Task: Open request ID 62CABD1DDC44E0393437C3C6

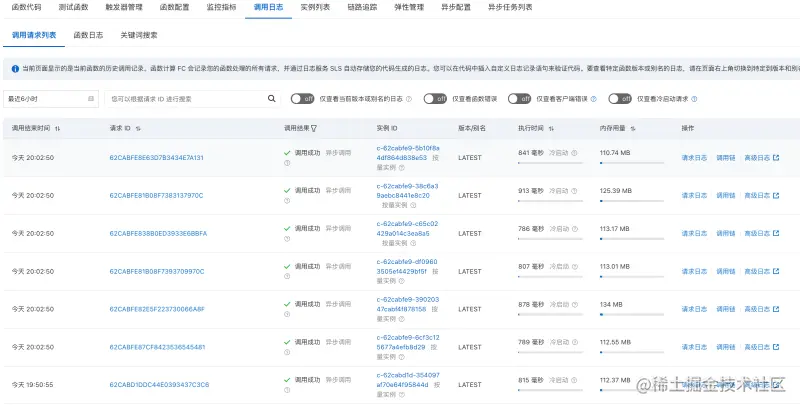Action: (159, 385)
